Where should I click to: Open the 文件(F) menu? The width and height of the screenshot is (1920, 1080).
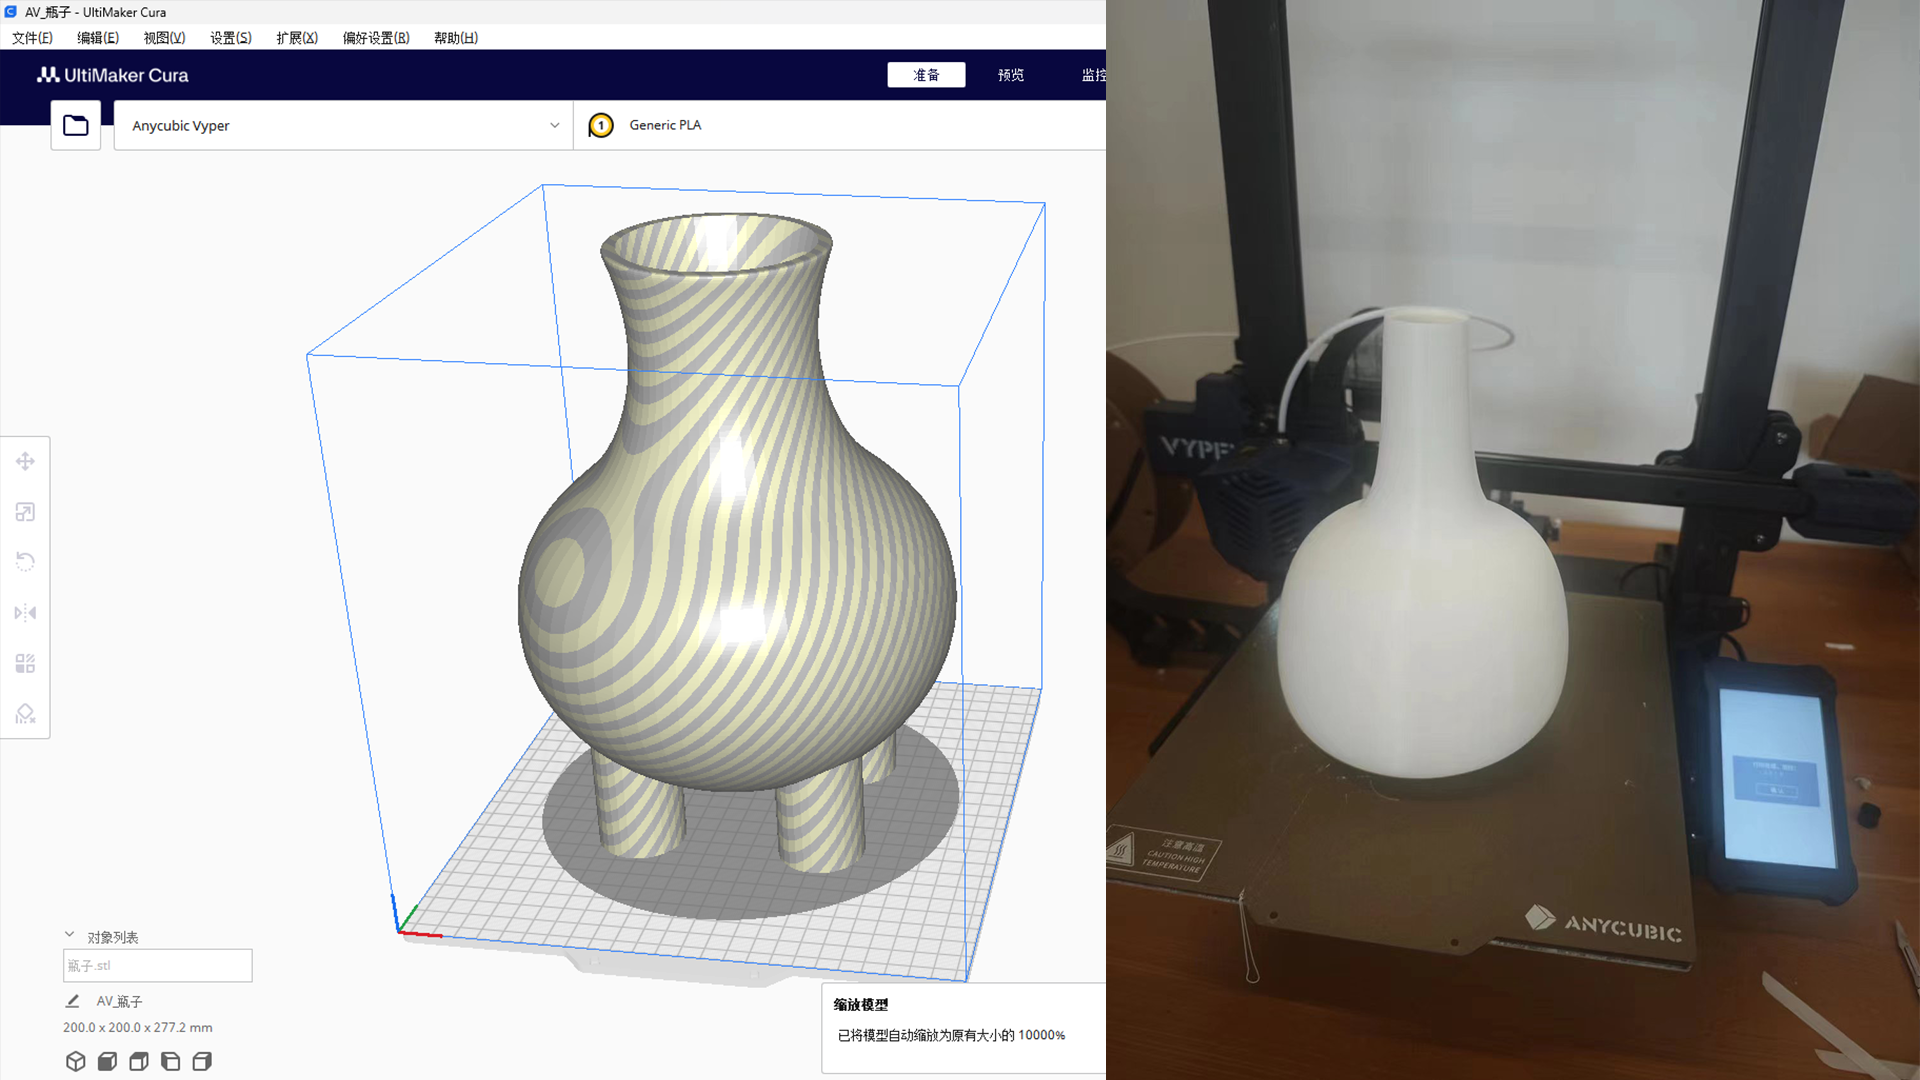coord(32,38)
